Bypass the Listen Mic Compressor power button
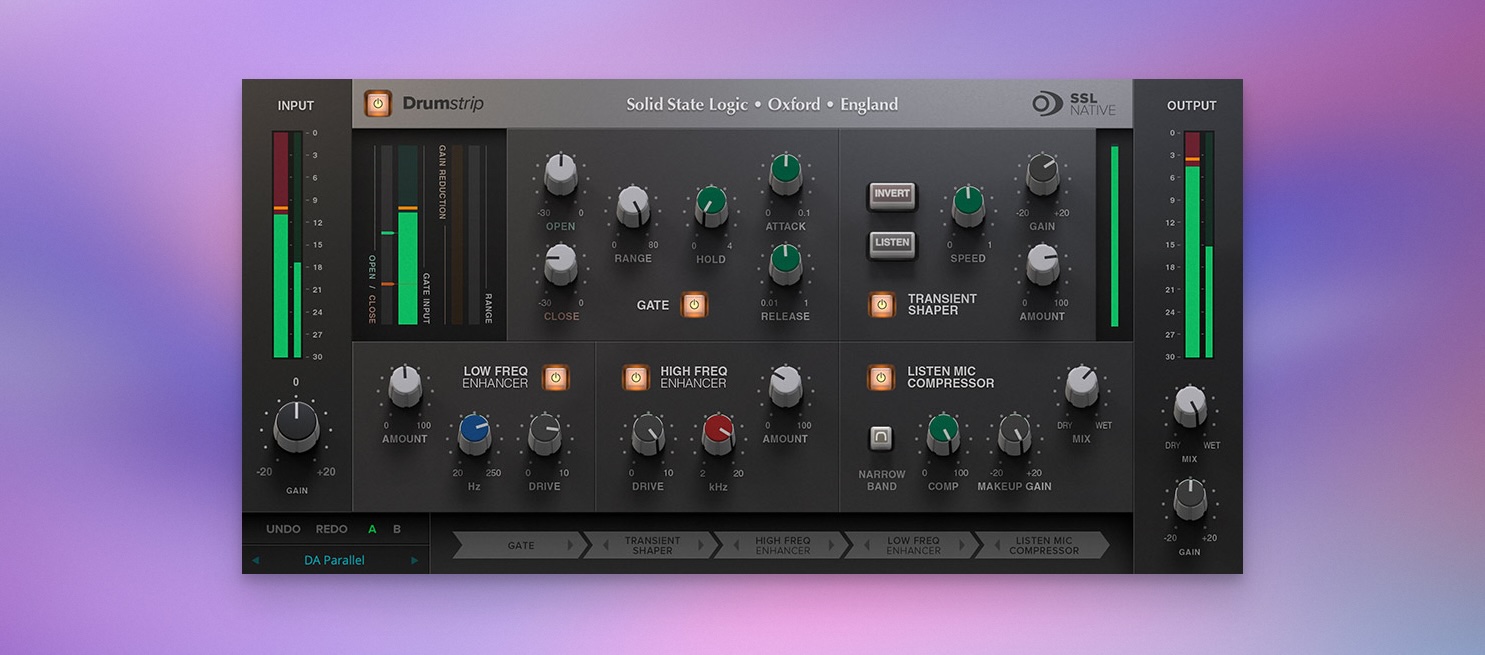 tap(881, 378)
